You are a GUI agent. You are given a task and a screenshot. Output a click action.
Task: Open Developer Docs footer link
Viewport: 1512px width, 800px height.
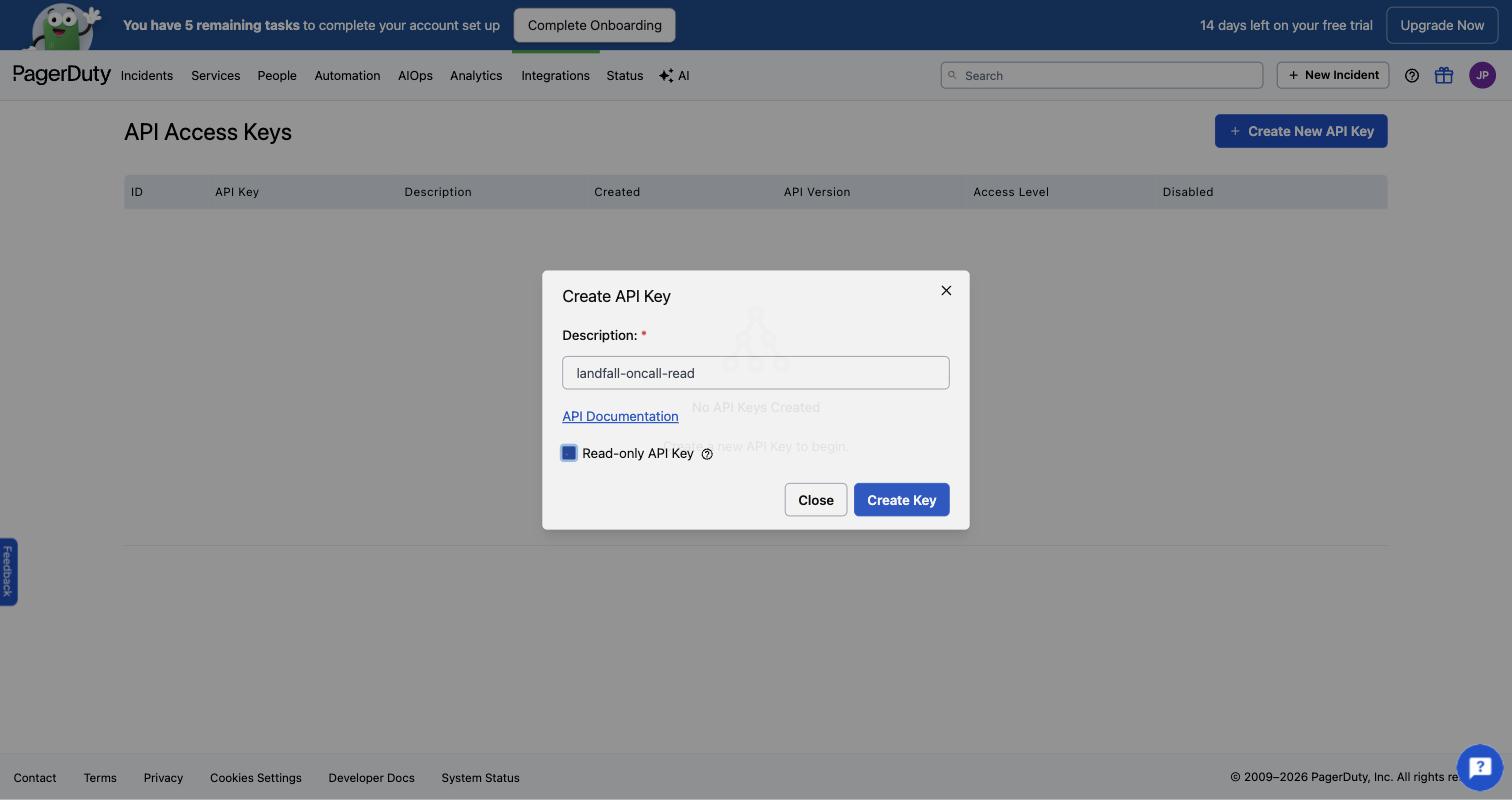tap(371, 778)
